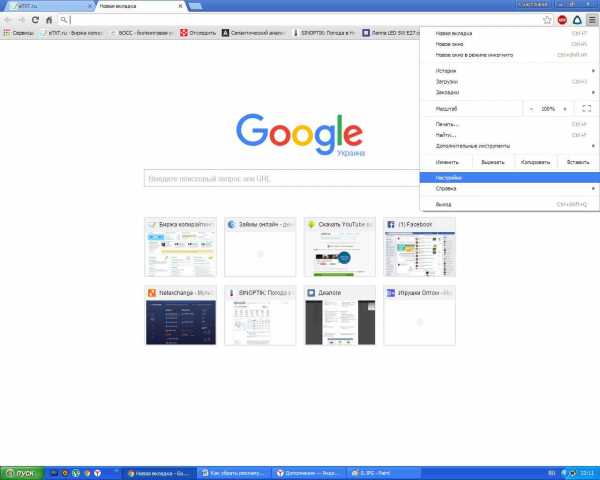The image size is (600, 480).
Task: Open the red Adblock extension icon
Action: point(562,20)
